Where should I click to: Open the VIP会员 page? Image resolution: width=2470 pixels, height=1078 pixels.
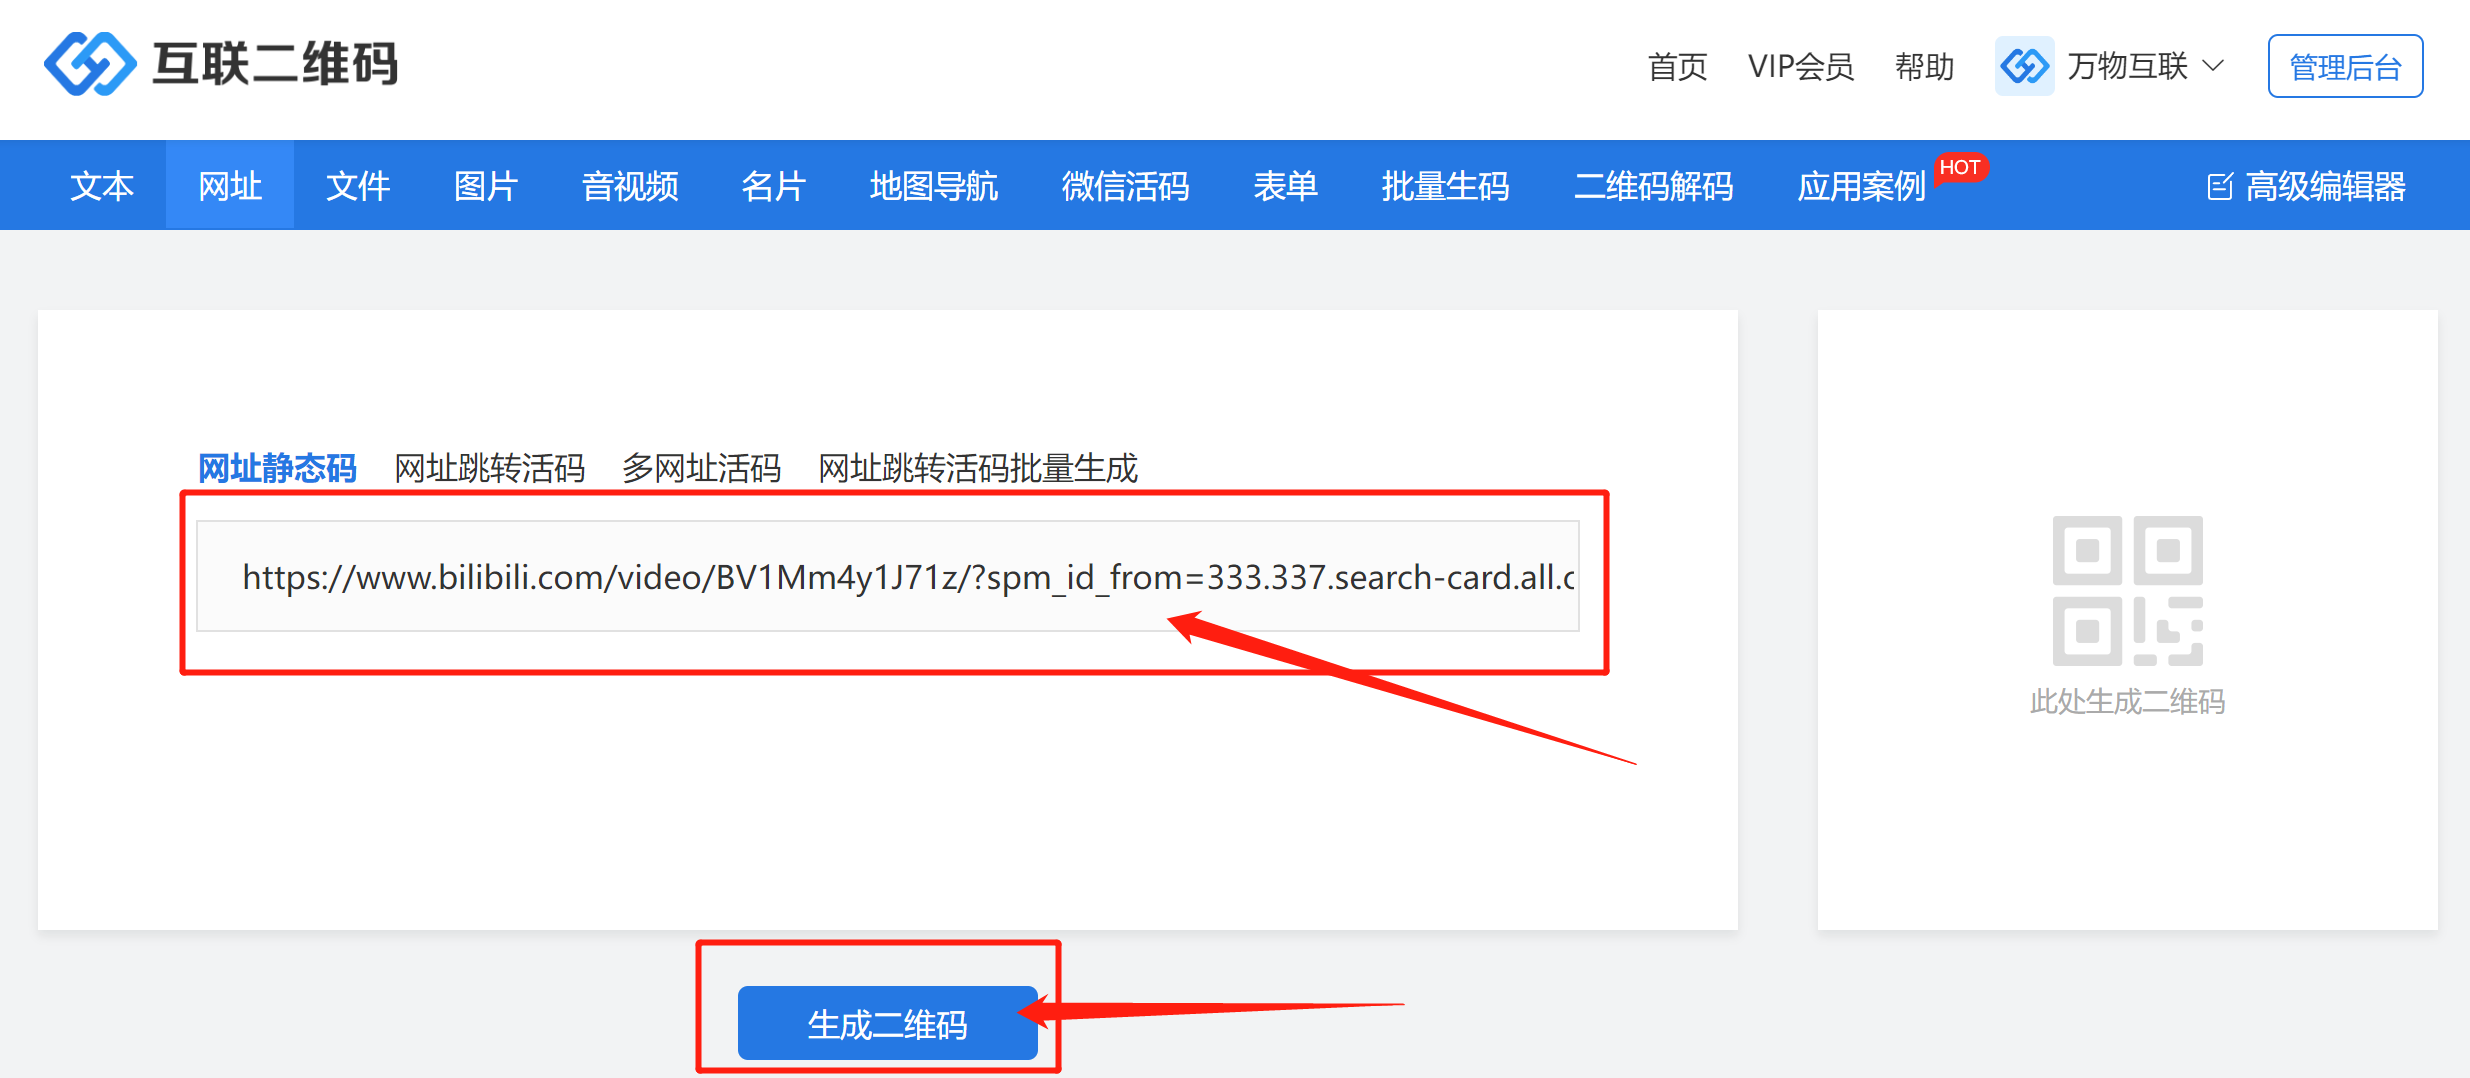pyautogui.click(x=1801, y=67)
